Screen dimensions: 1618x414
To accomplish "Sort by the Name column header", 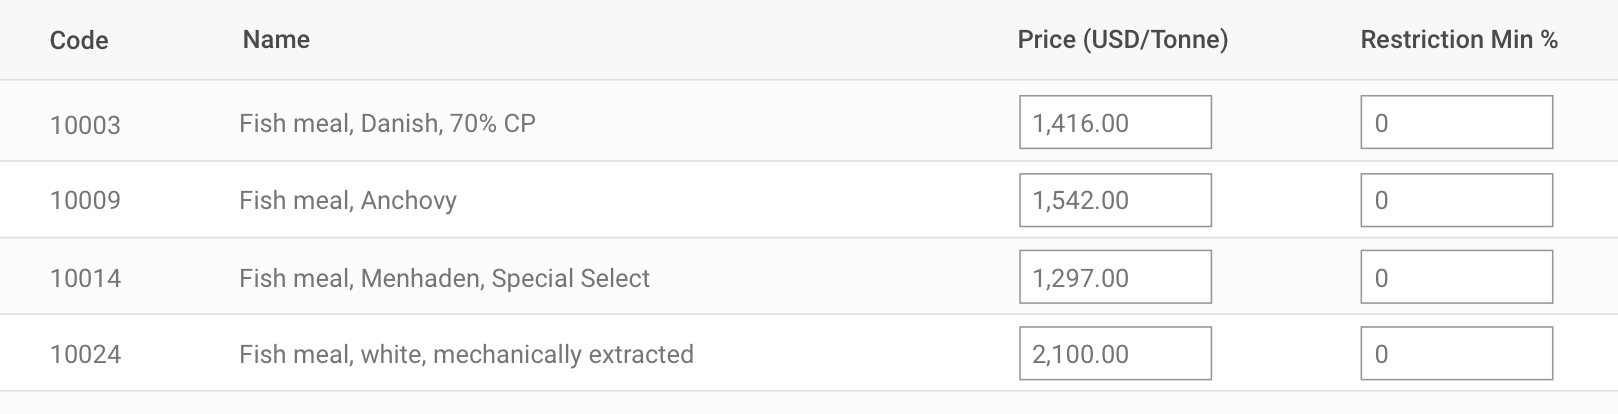I will [276, 40].
